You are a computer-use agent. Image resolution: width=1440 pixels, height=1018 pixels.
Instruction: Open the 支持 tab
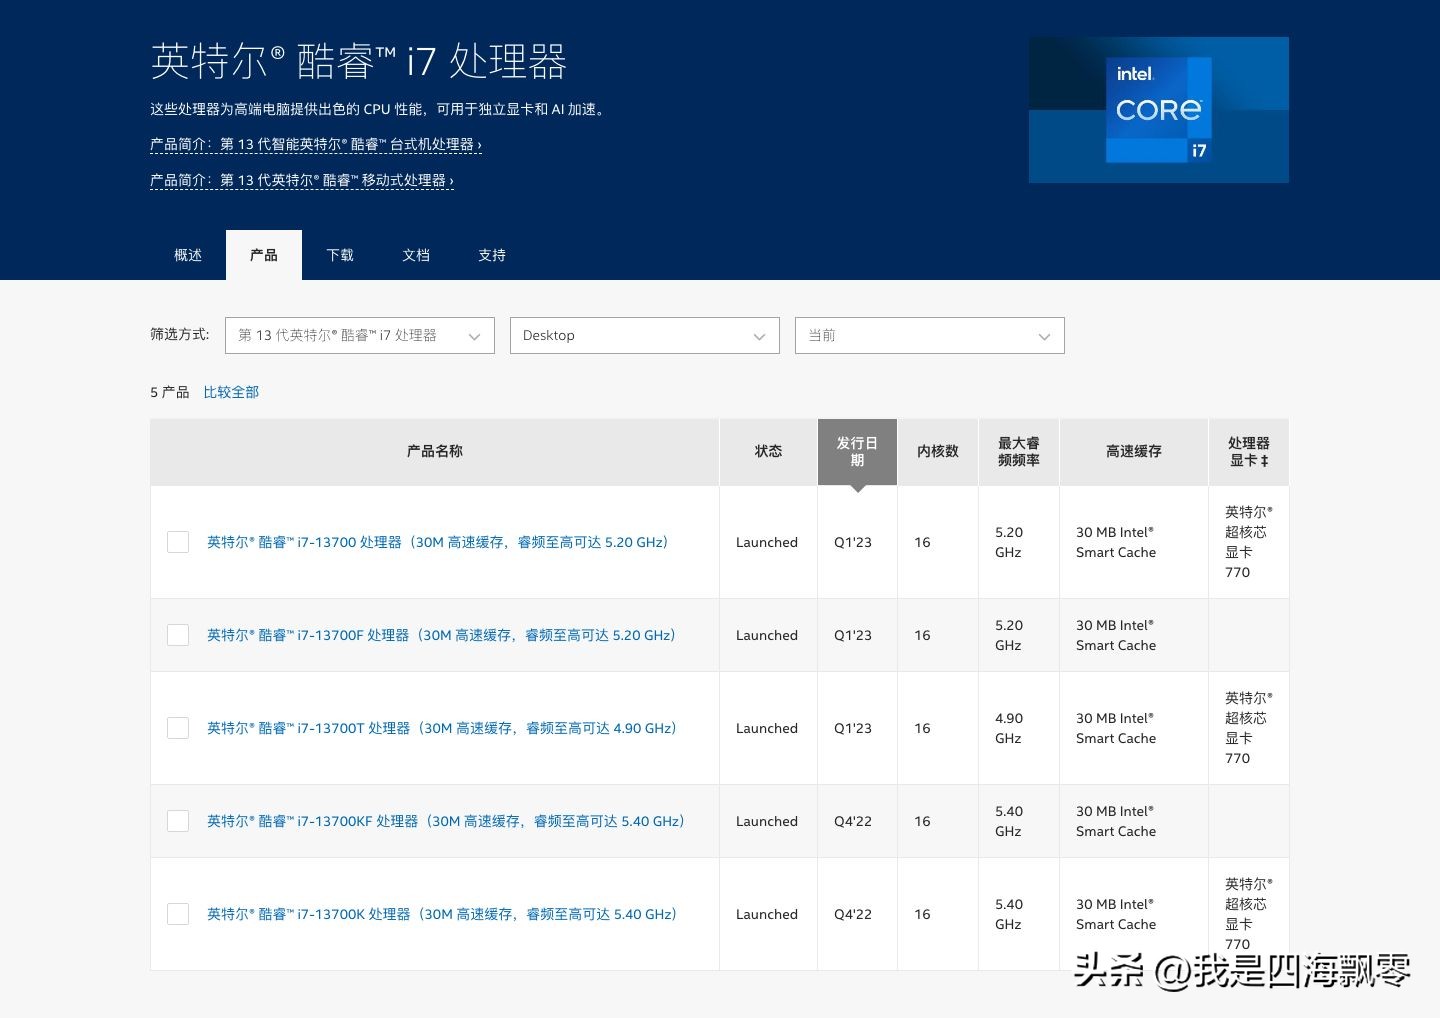[x=491, y=255]
